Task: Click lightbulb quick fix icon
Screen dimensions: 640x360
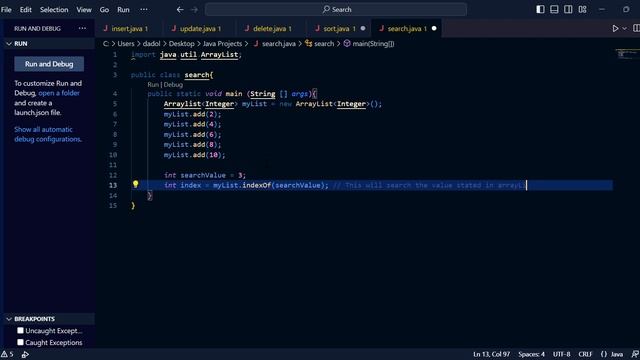Action: 136,184
